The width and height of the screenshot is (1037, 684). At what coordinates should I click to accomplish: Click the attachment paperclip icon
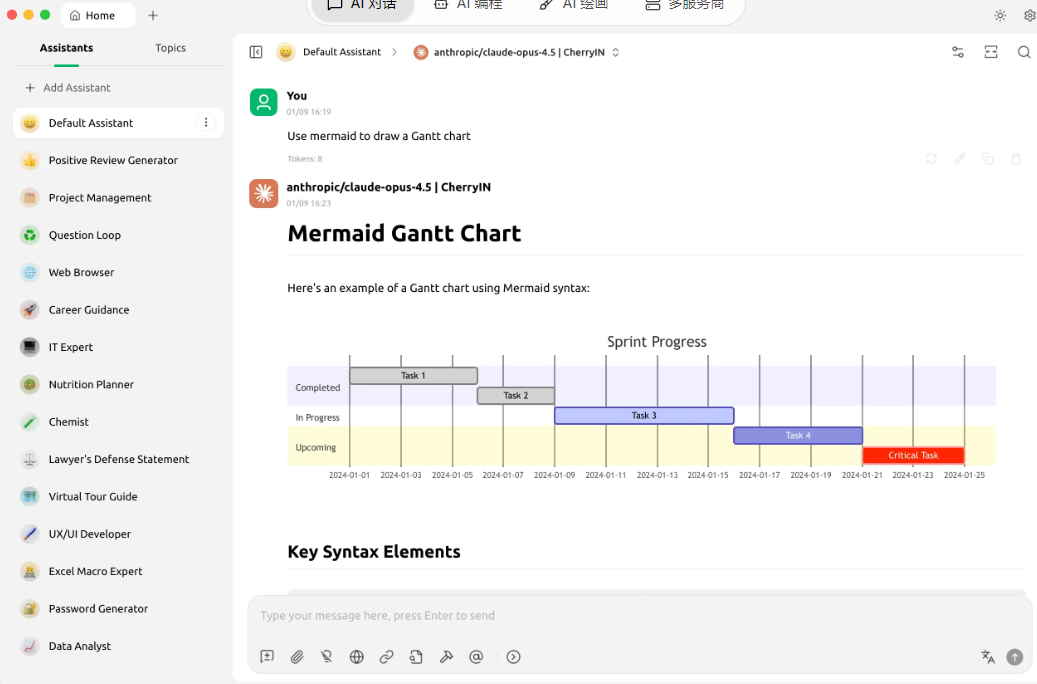(297, 657)
